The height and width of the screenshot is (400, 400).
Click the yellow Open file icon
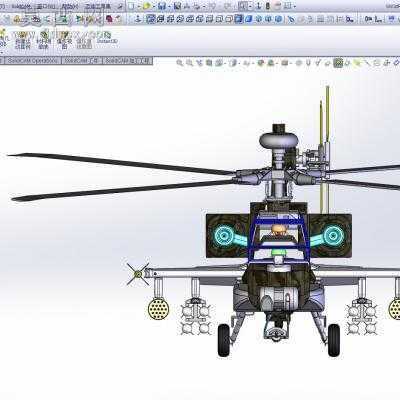147,6
